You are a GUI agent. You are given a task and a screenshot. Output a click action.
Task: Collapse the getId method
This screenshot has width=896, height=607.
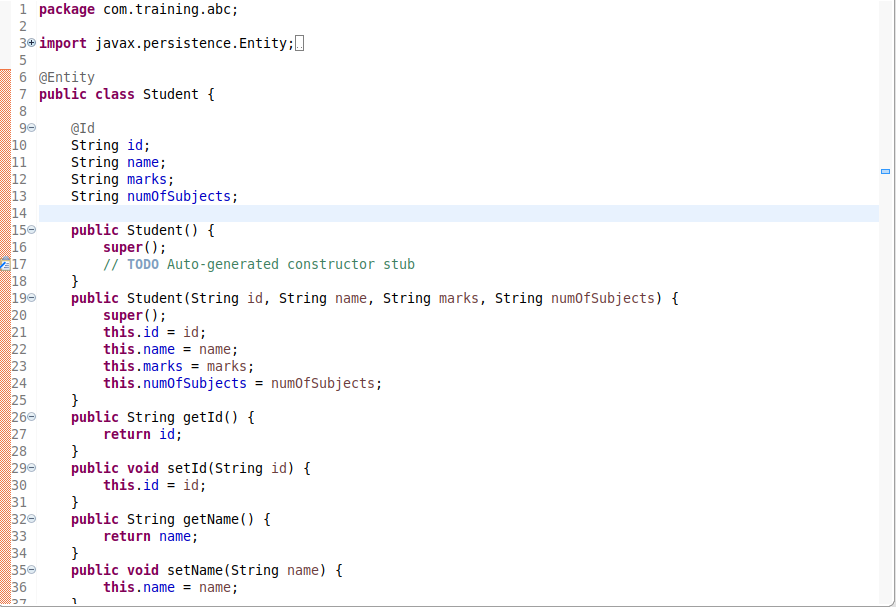click(x=30, y=417)
